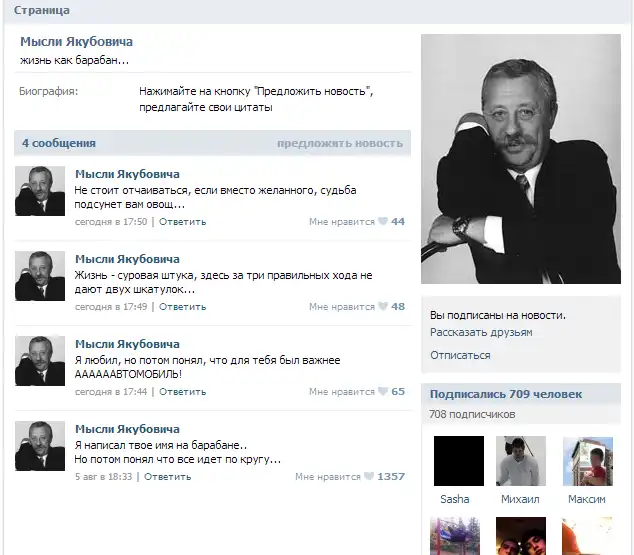
Task: Open subscriber Максим's profile photo
Action: pos(587,461)
